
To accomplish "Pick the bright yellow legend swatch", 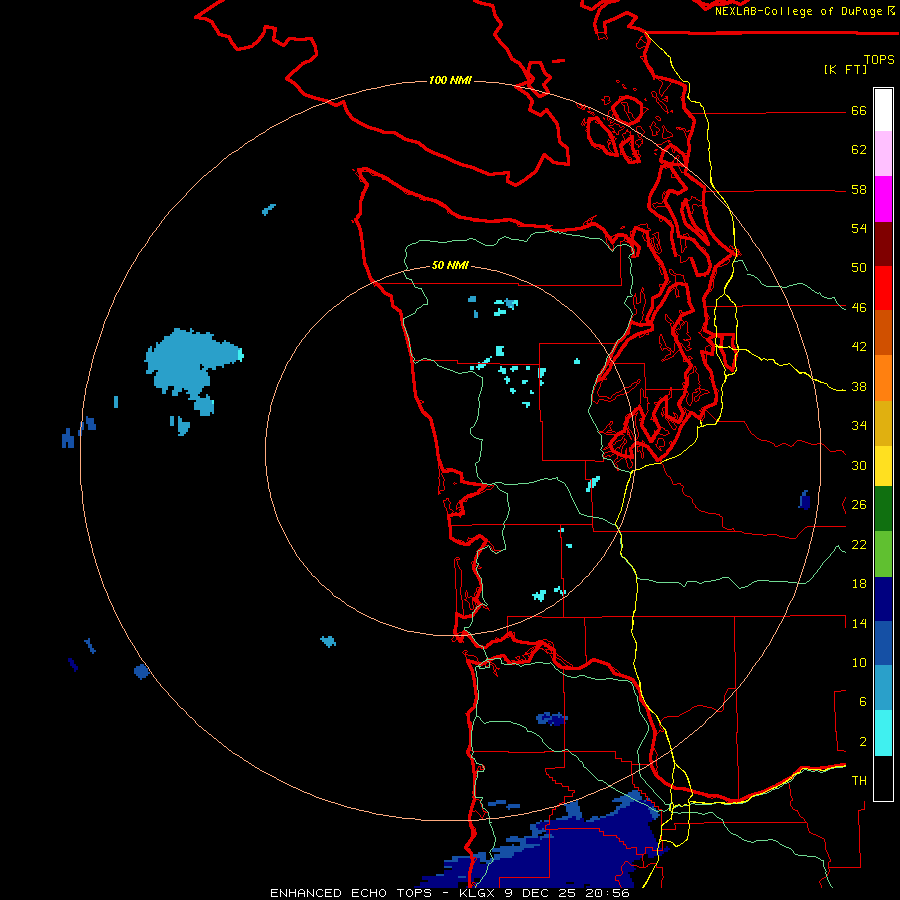I will coord(883,466).
